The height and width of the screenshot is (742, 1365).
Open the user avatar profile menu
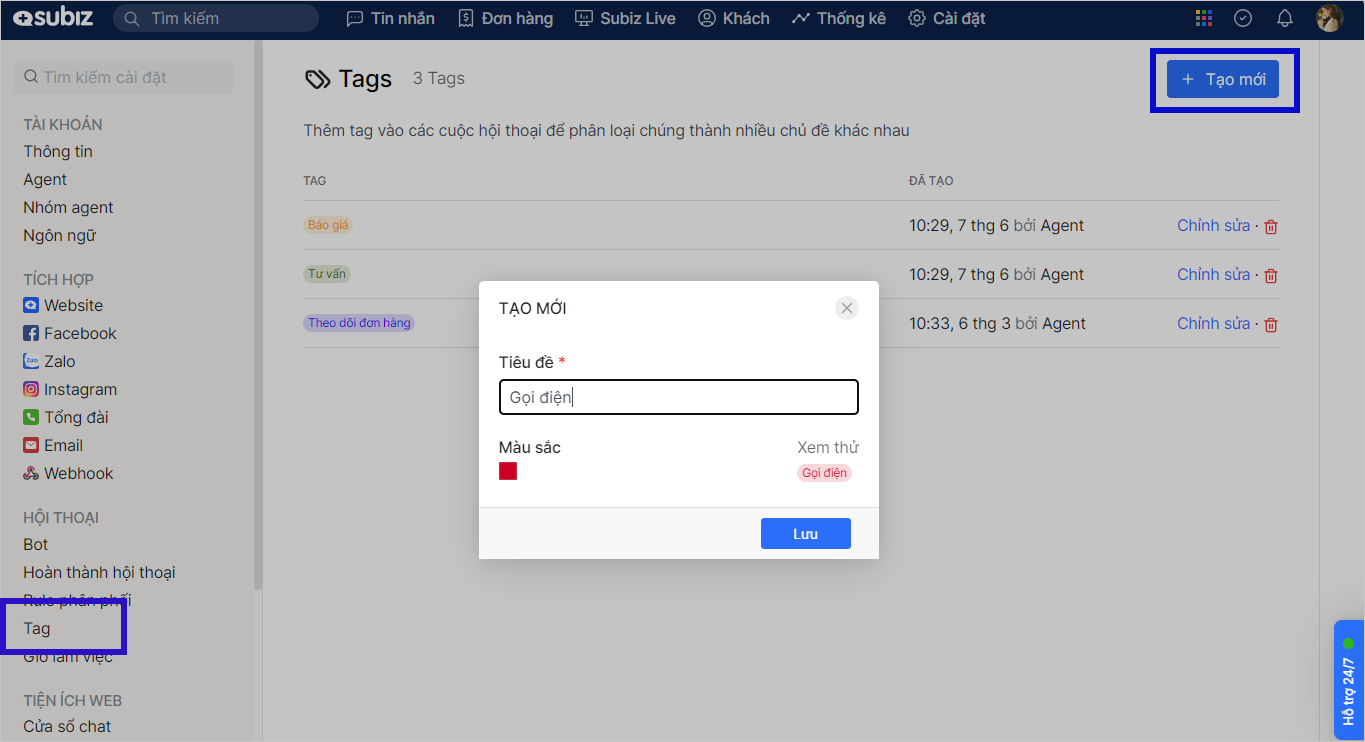click(x=1329, y=19)
